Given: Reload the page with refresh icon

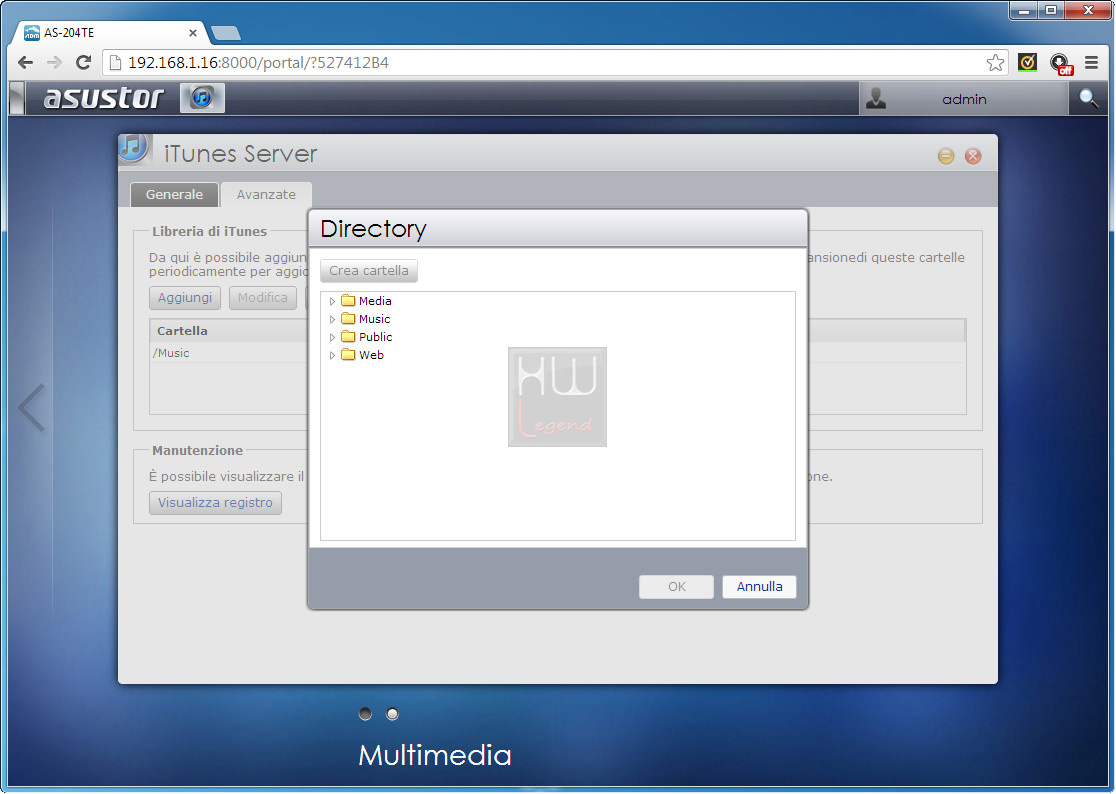Looking at the screenshot, I should coord(83,63).
